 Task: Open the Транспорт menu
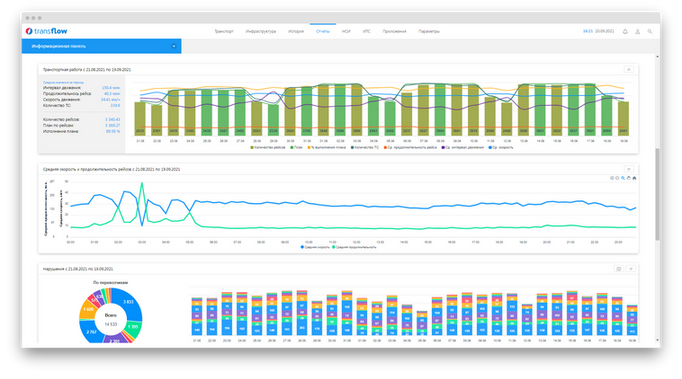click(224, 31)
